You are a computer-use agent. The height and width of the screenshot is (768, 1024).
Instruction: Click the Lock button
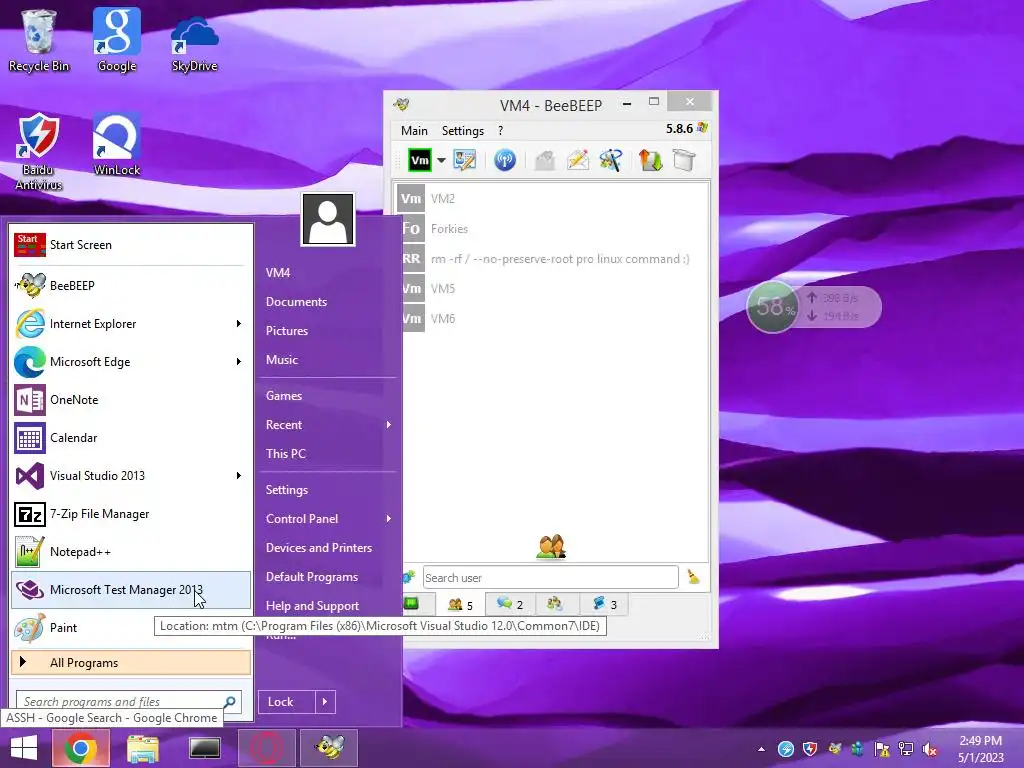(286, 702)
